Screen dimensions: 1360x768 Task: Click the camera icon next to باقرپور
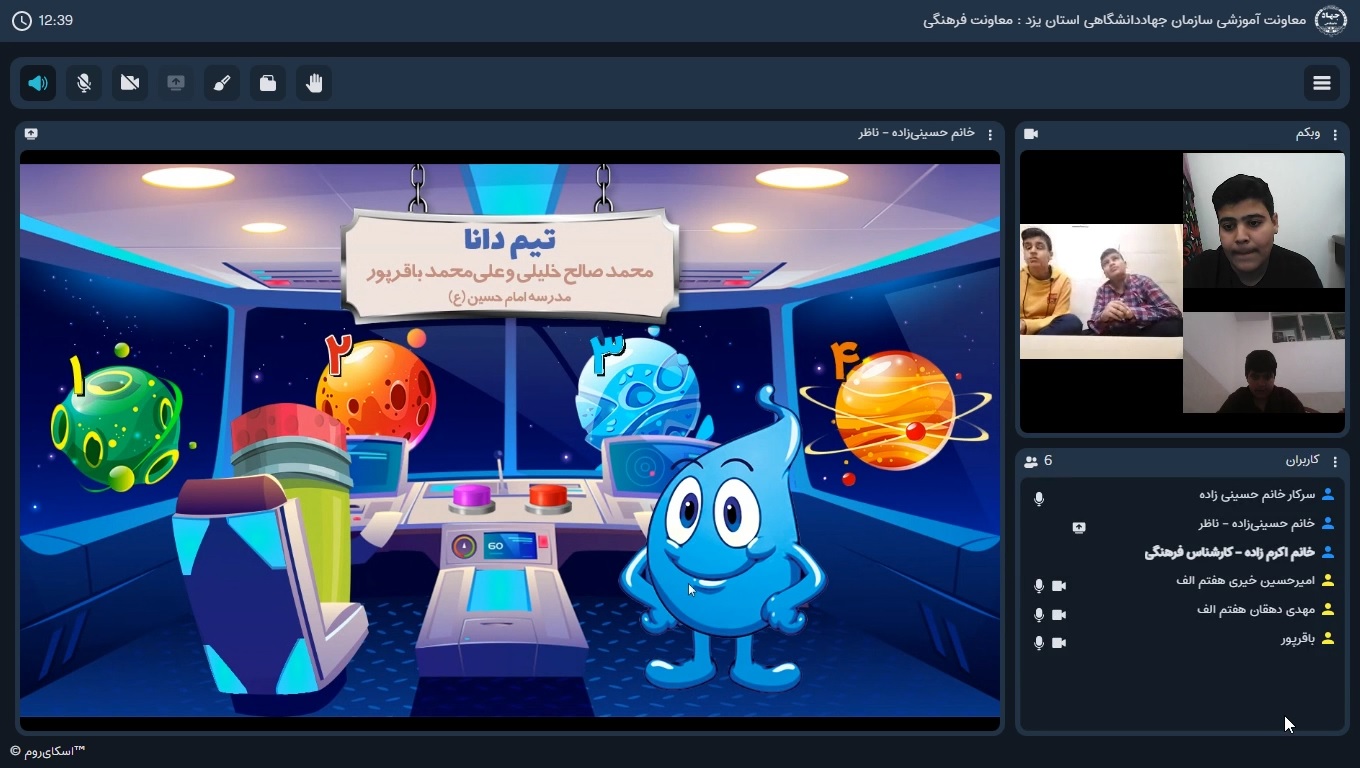pos(1059,643)
